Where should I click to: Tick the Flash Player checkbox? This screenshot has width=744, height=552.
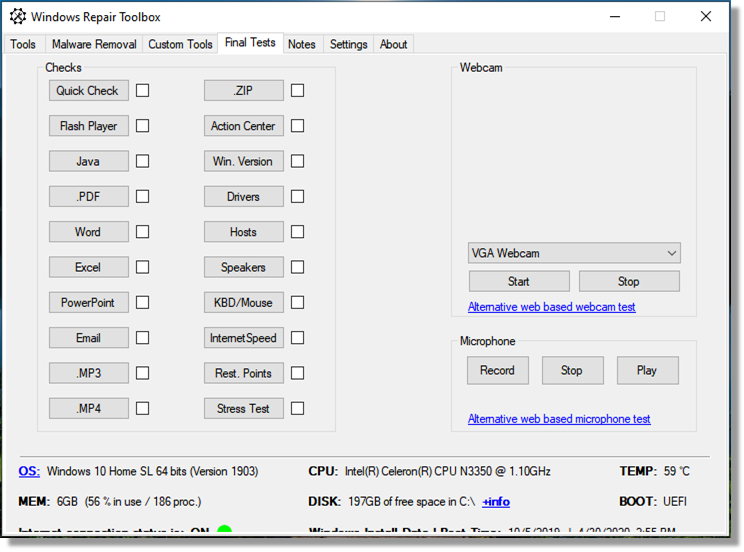(142, 126)
